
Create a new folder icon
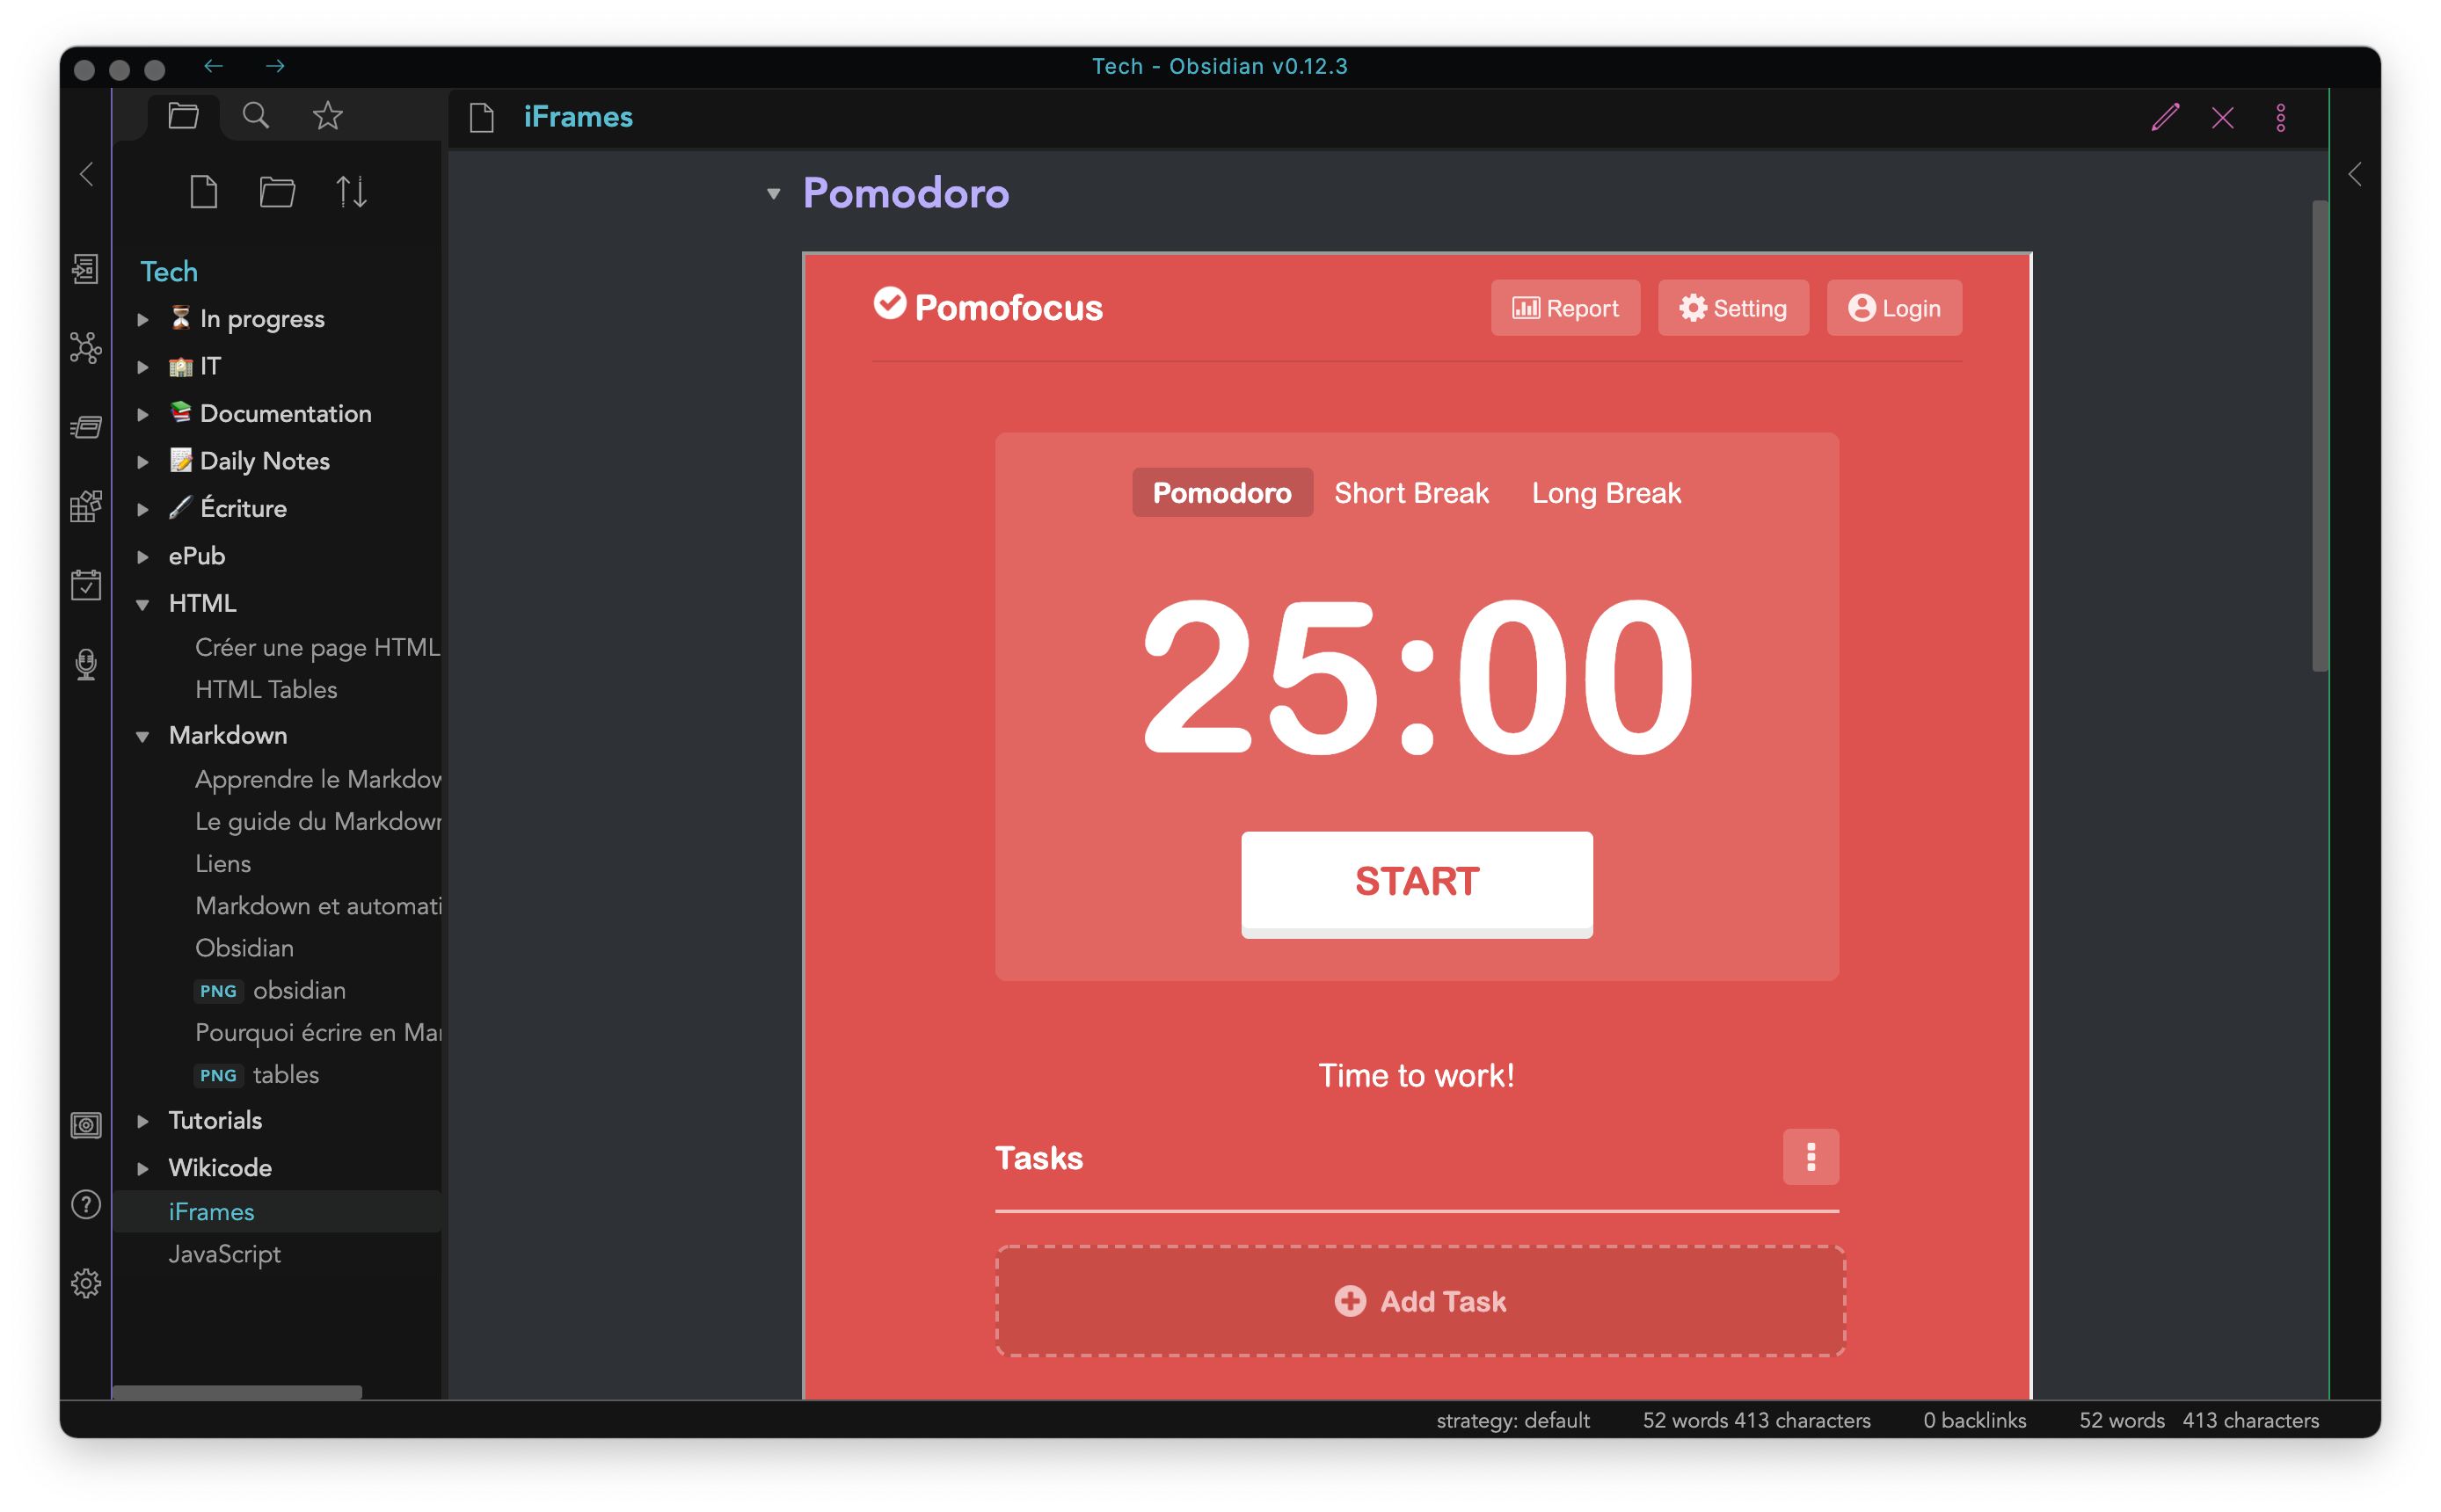(x=277, y=191)
